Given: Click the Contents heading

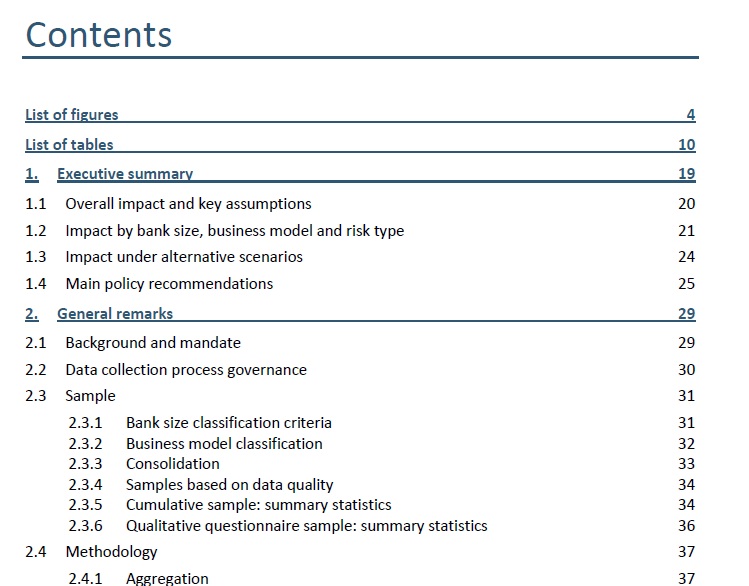Looking at the screenshot, I should point(99,34).
